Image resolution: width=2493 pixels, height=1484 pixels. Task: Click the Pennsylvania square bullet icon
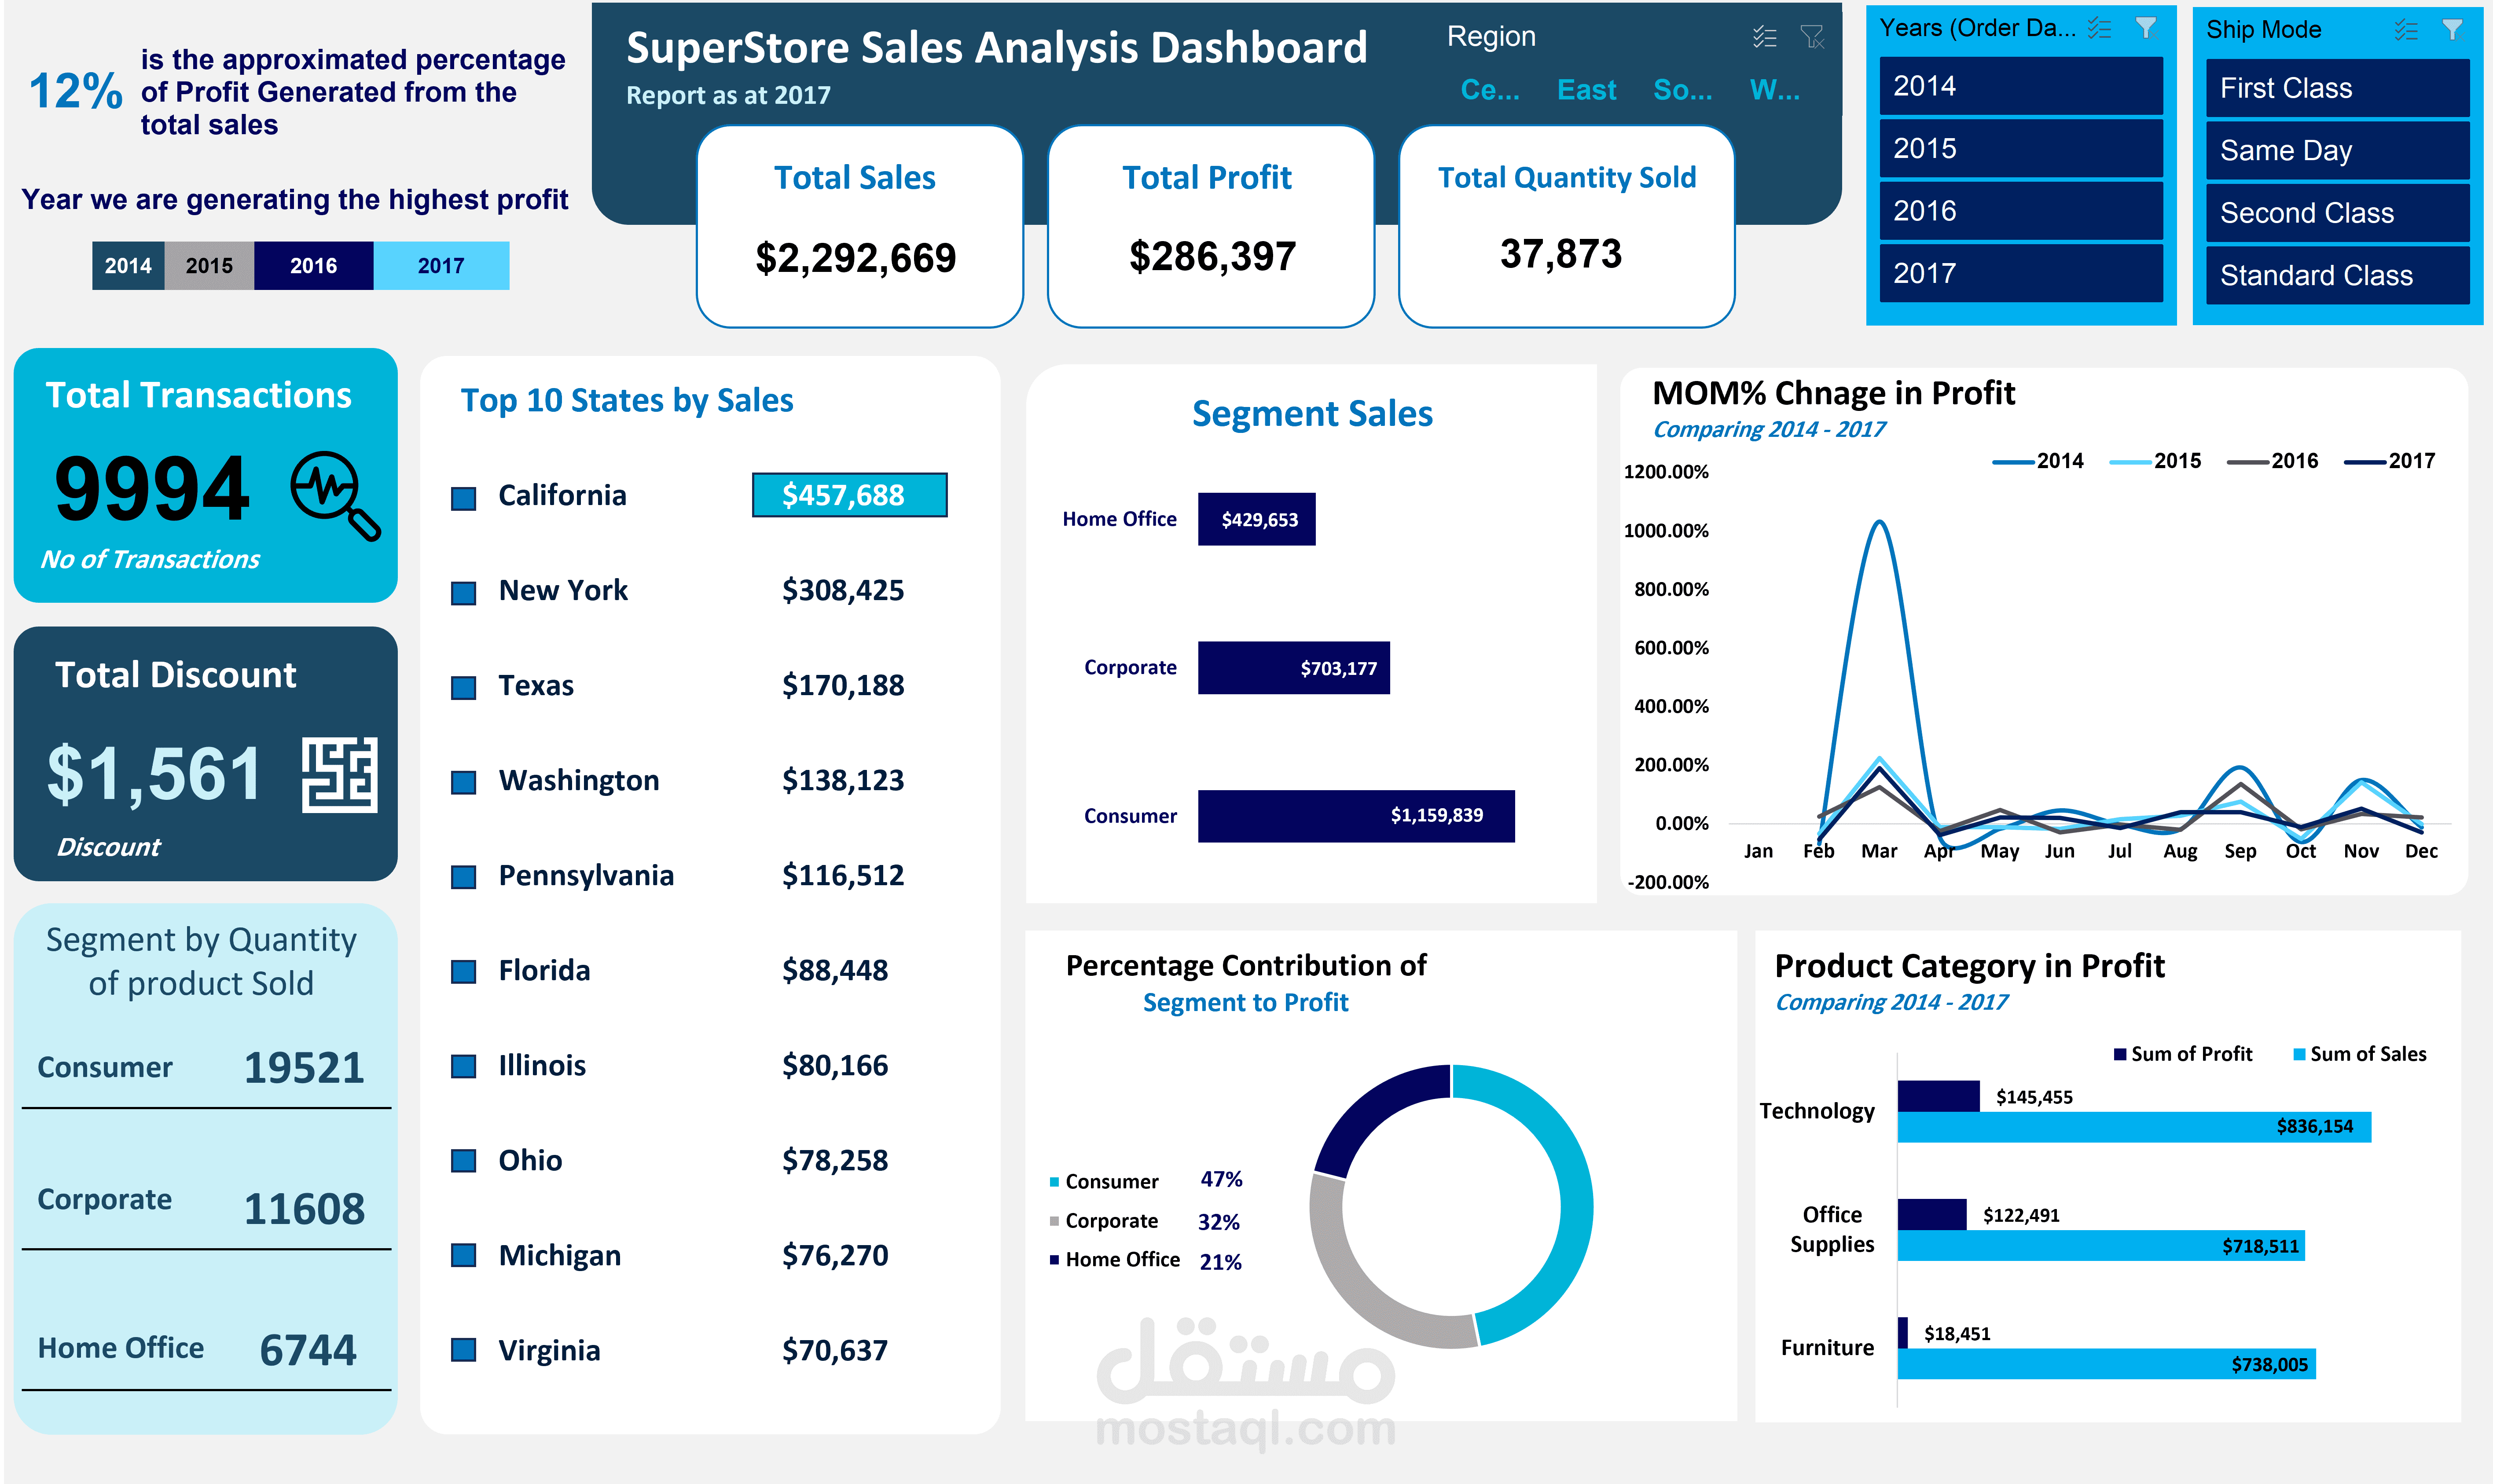[463, 877]
